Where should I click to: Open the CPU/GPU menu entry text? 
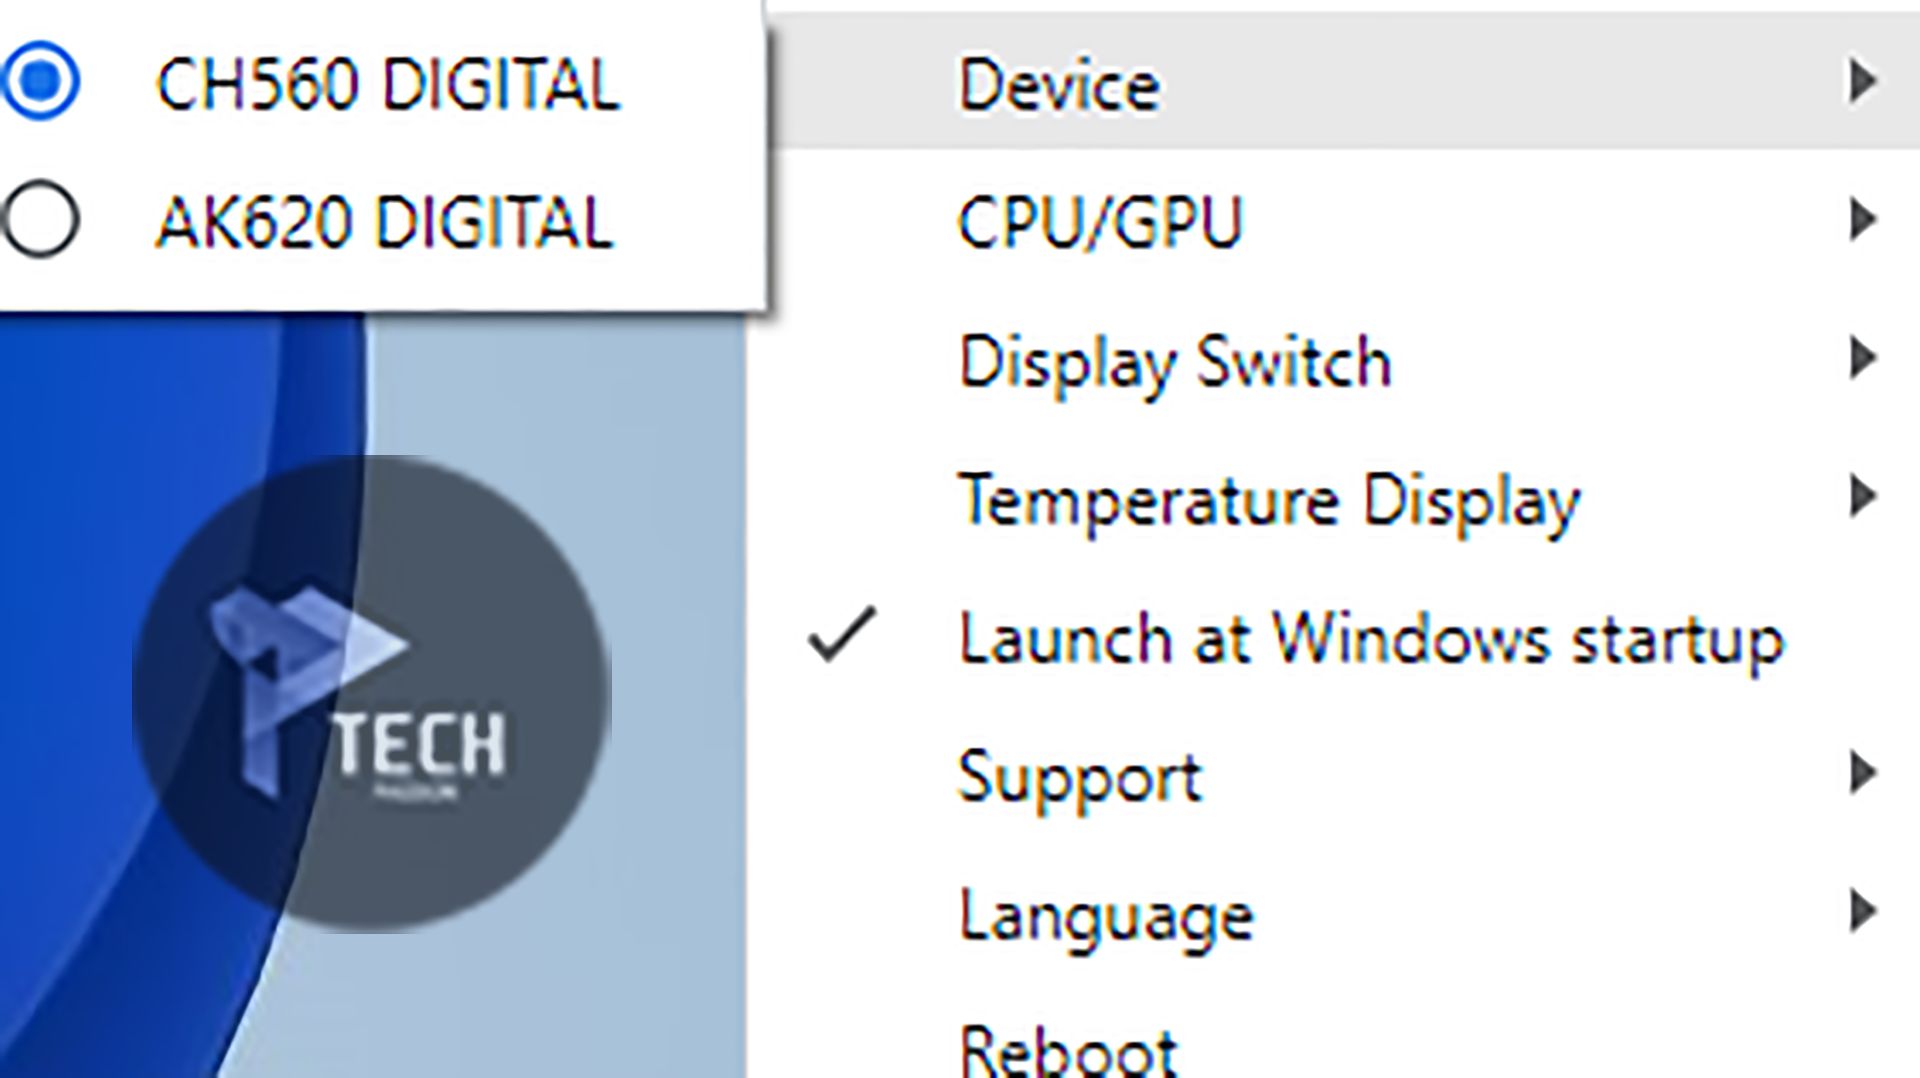click(x=1099, y=222)
